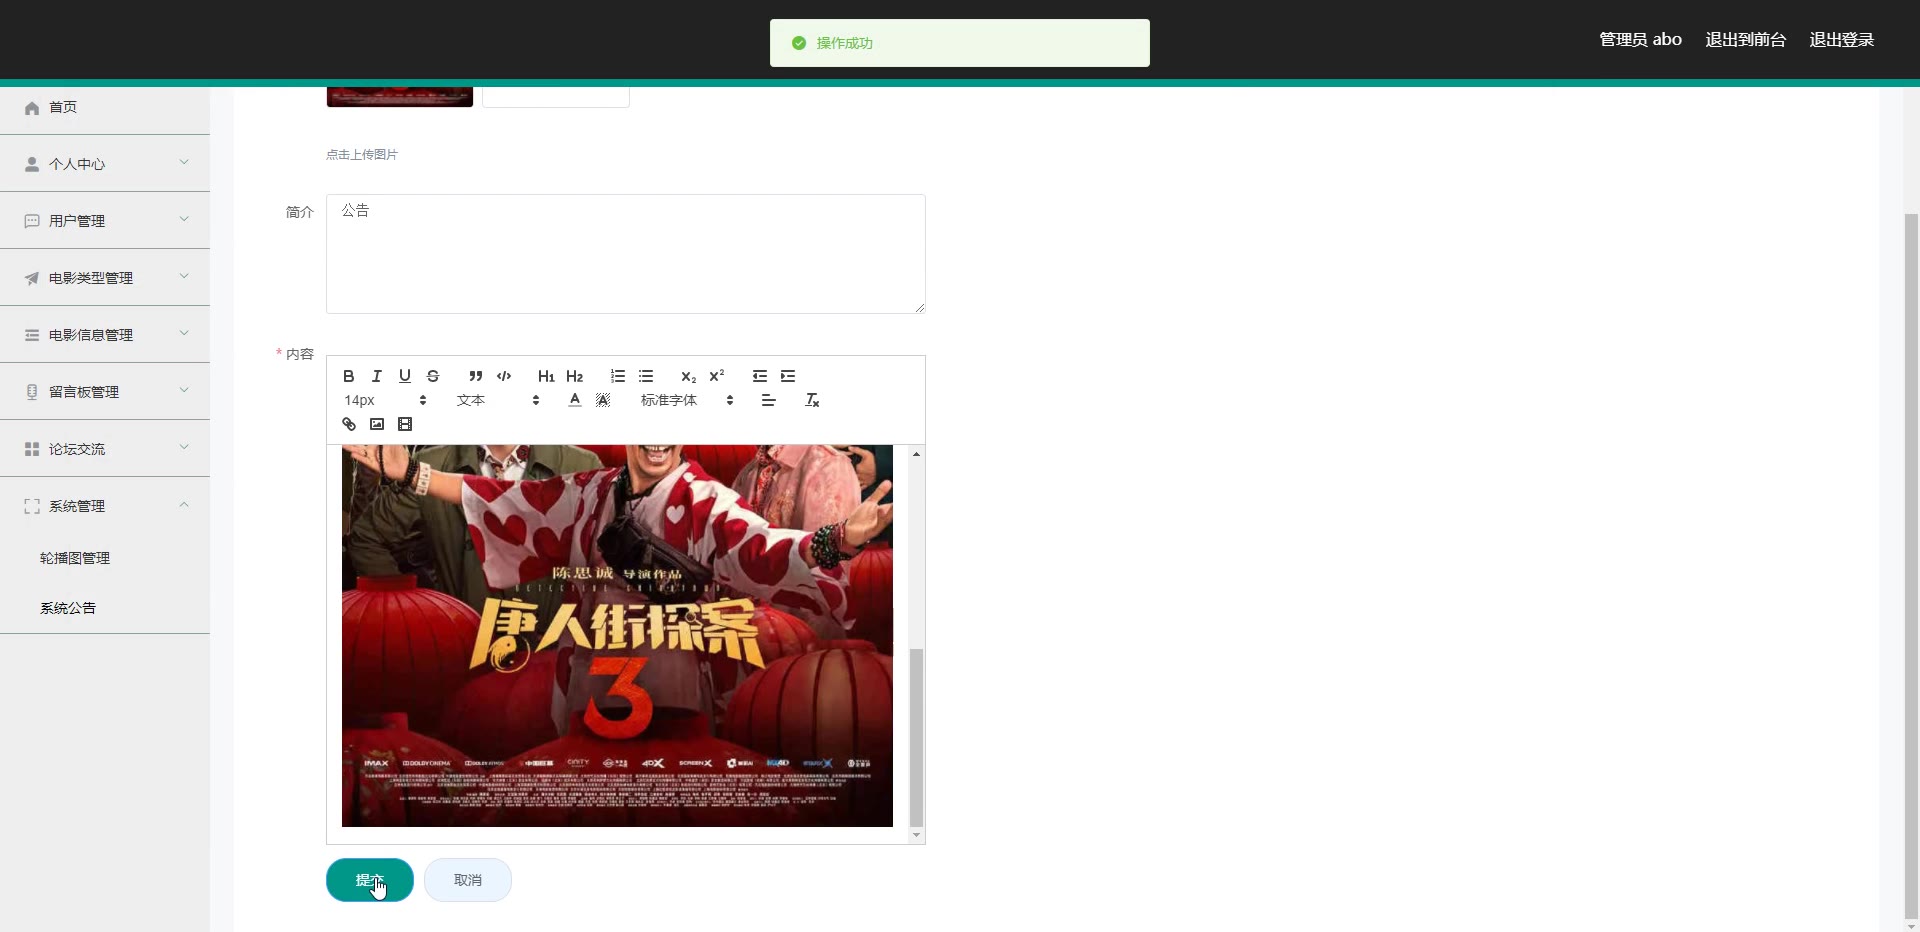Click the 个人中心 person icon
This screenshot has height=932, width=1920.
click(x=32, y=164)
